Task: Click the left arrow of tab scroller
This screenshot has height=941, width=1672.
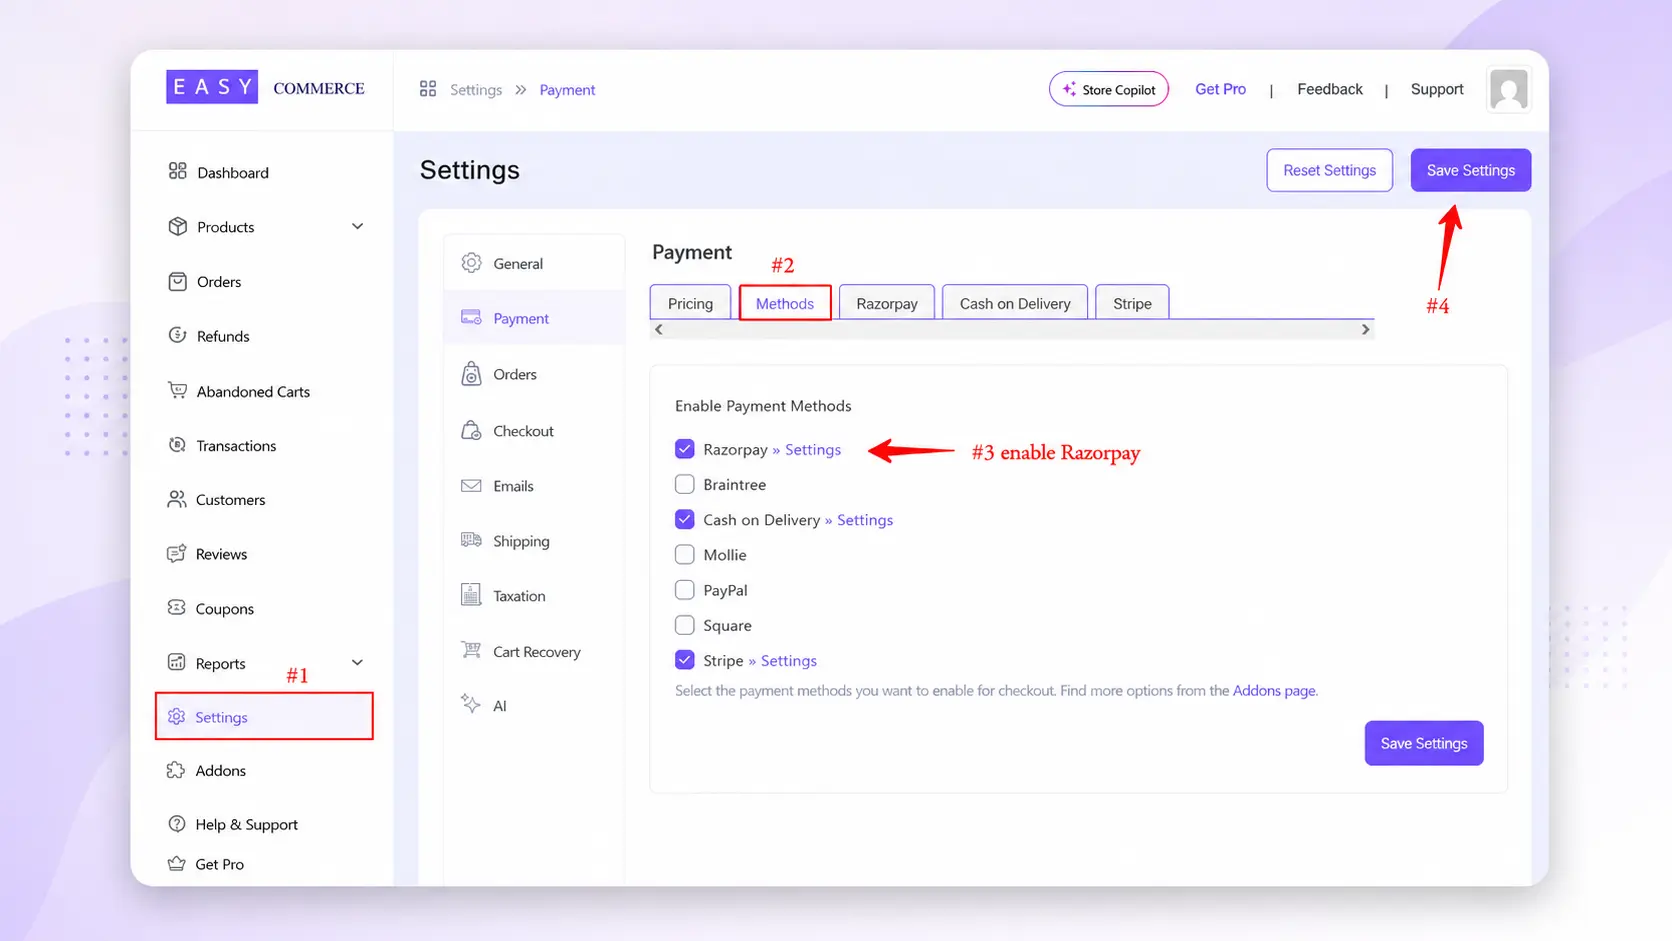Action: 658,329
